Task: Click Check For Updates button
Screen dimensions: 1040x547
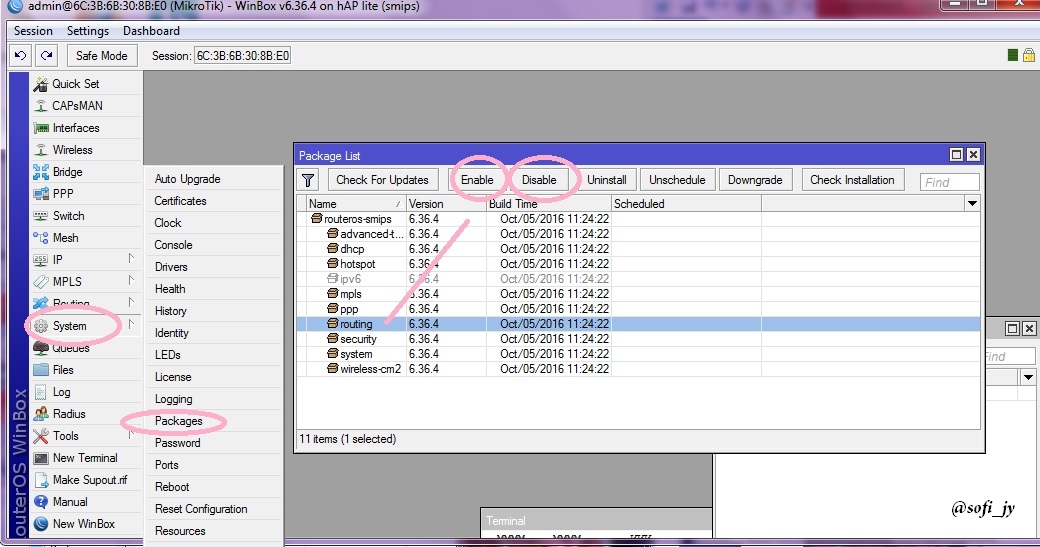Action: [x=382, y=180]
